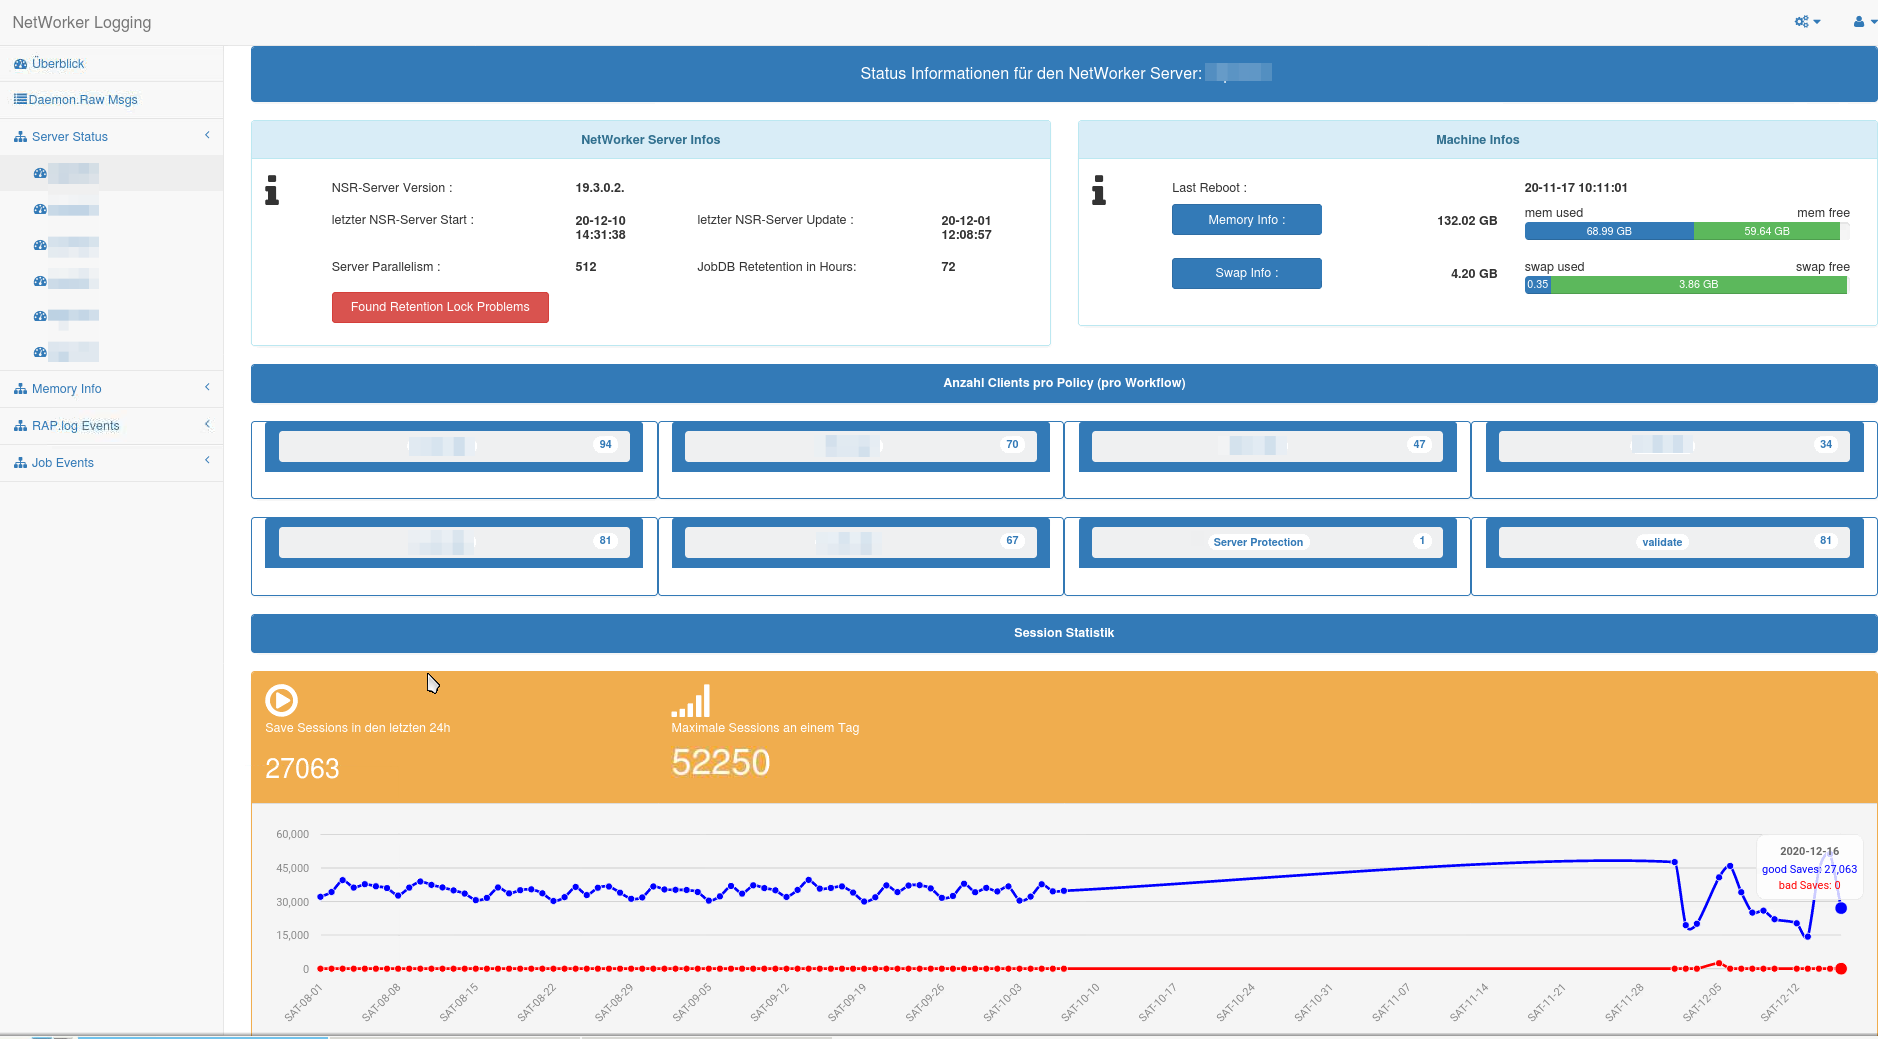1878x1039 pixels.
Task: Click the mem used 68.99 GB bar
Action: coord(1609,231)
